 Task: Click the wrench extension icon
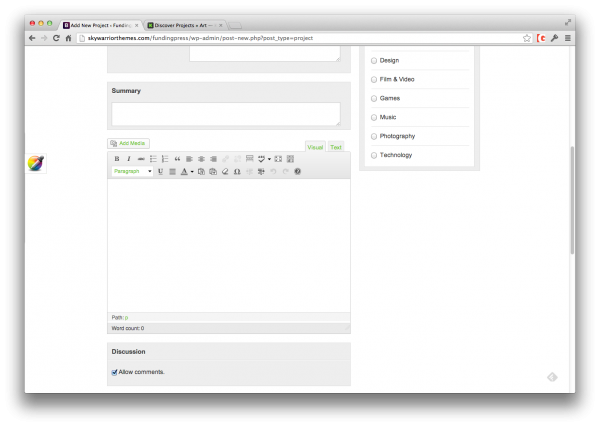click(x=554, y=38)
